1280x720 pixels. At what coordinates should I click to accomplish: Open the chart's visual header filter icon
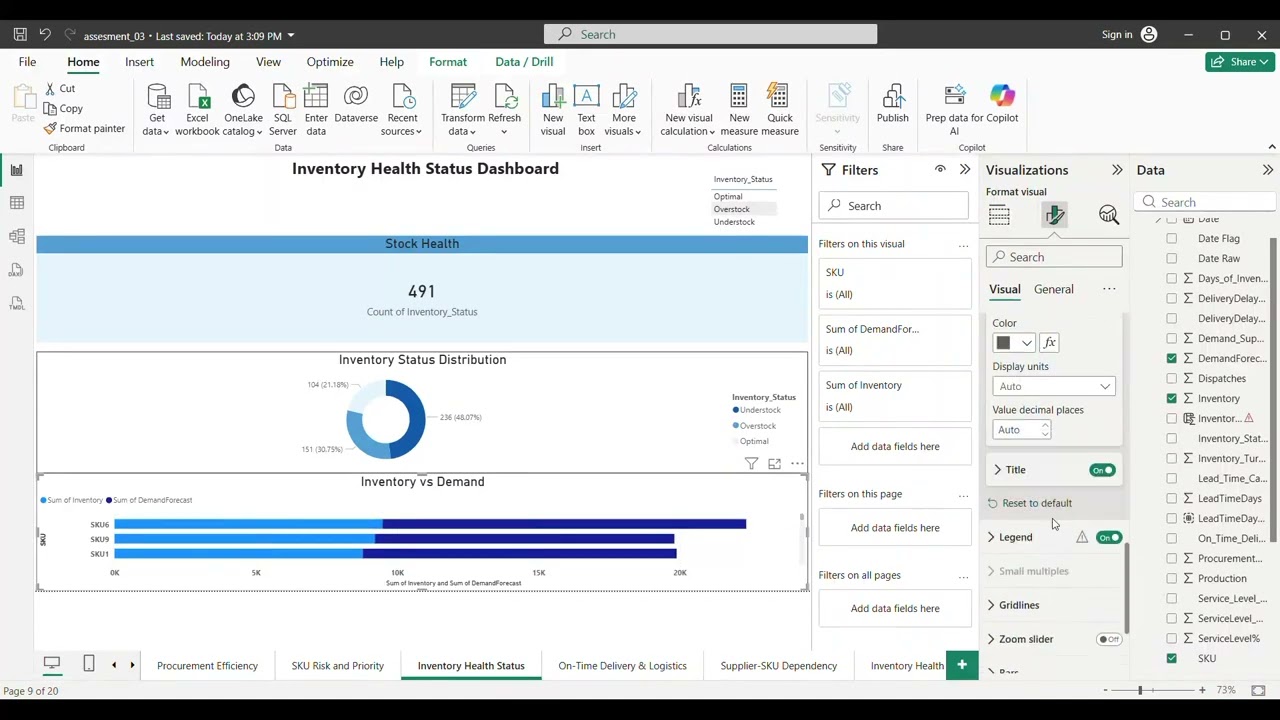(x=751, y=463)
